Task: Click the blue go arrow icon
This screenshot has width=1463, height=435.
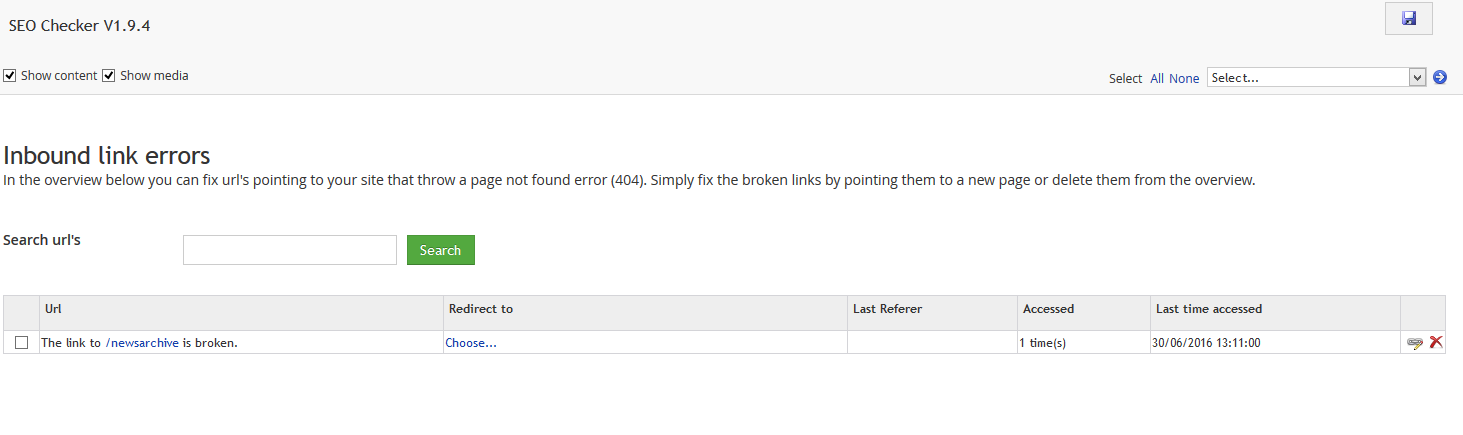Action: click(x=1440, y=77)
